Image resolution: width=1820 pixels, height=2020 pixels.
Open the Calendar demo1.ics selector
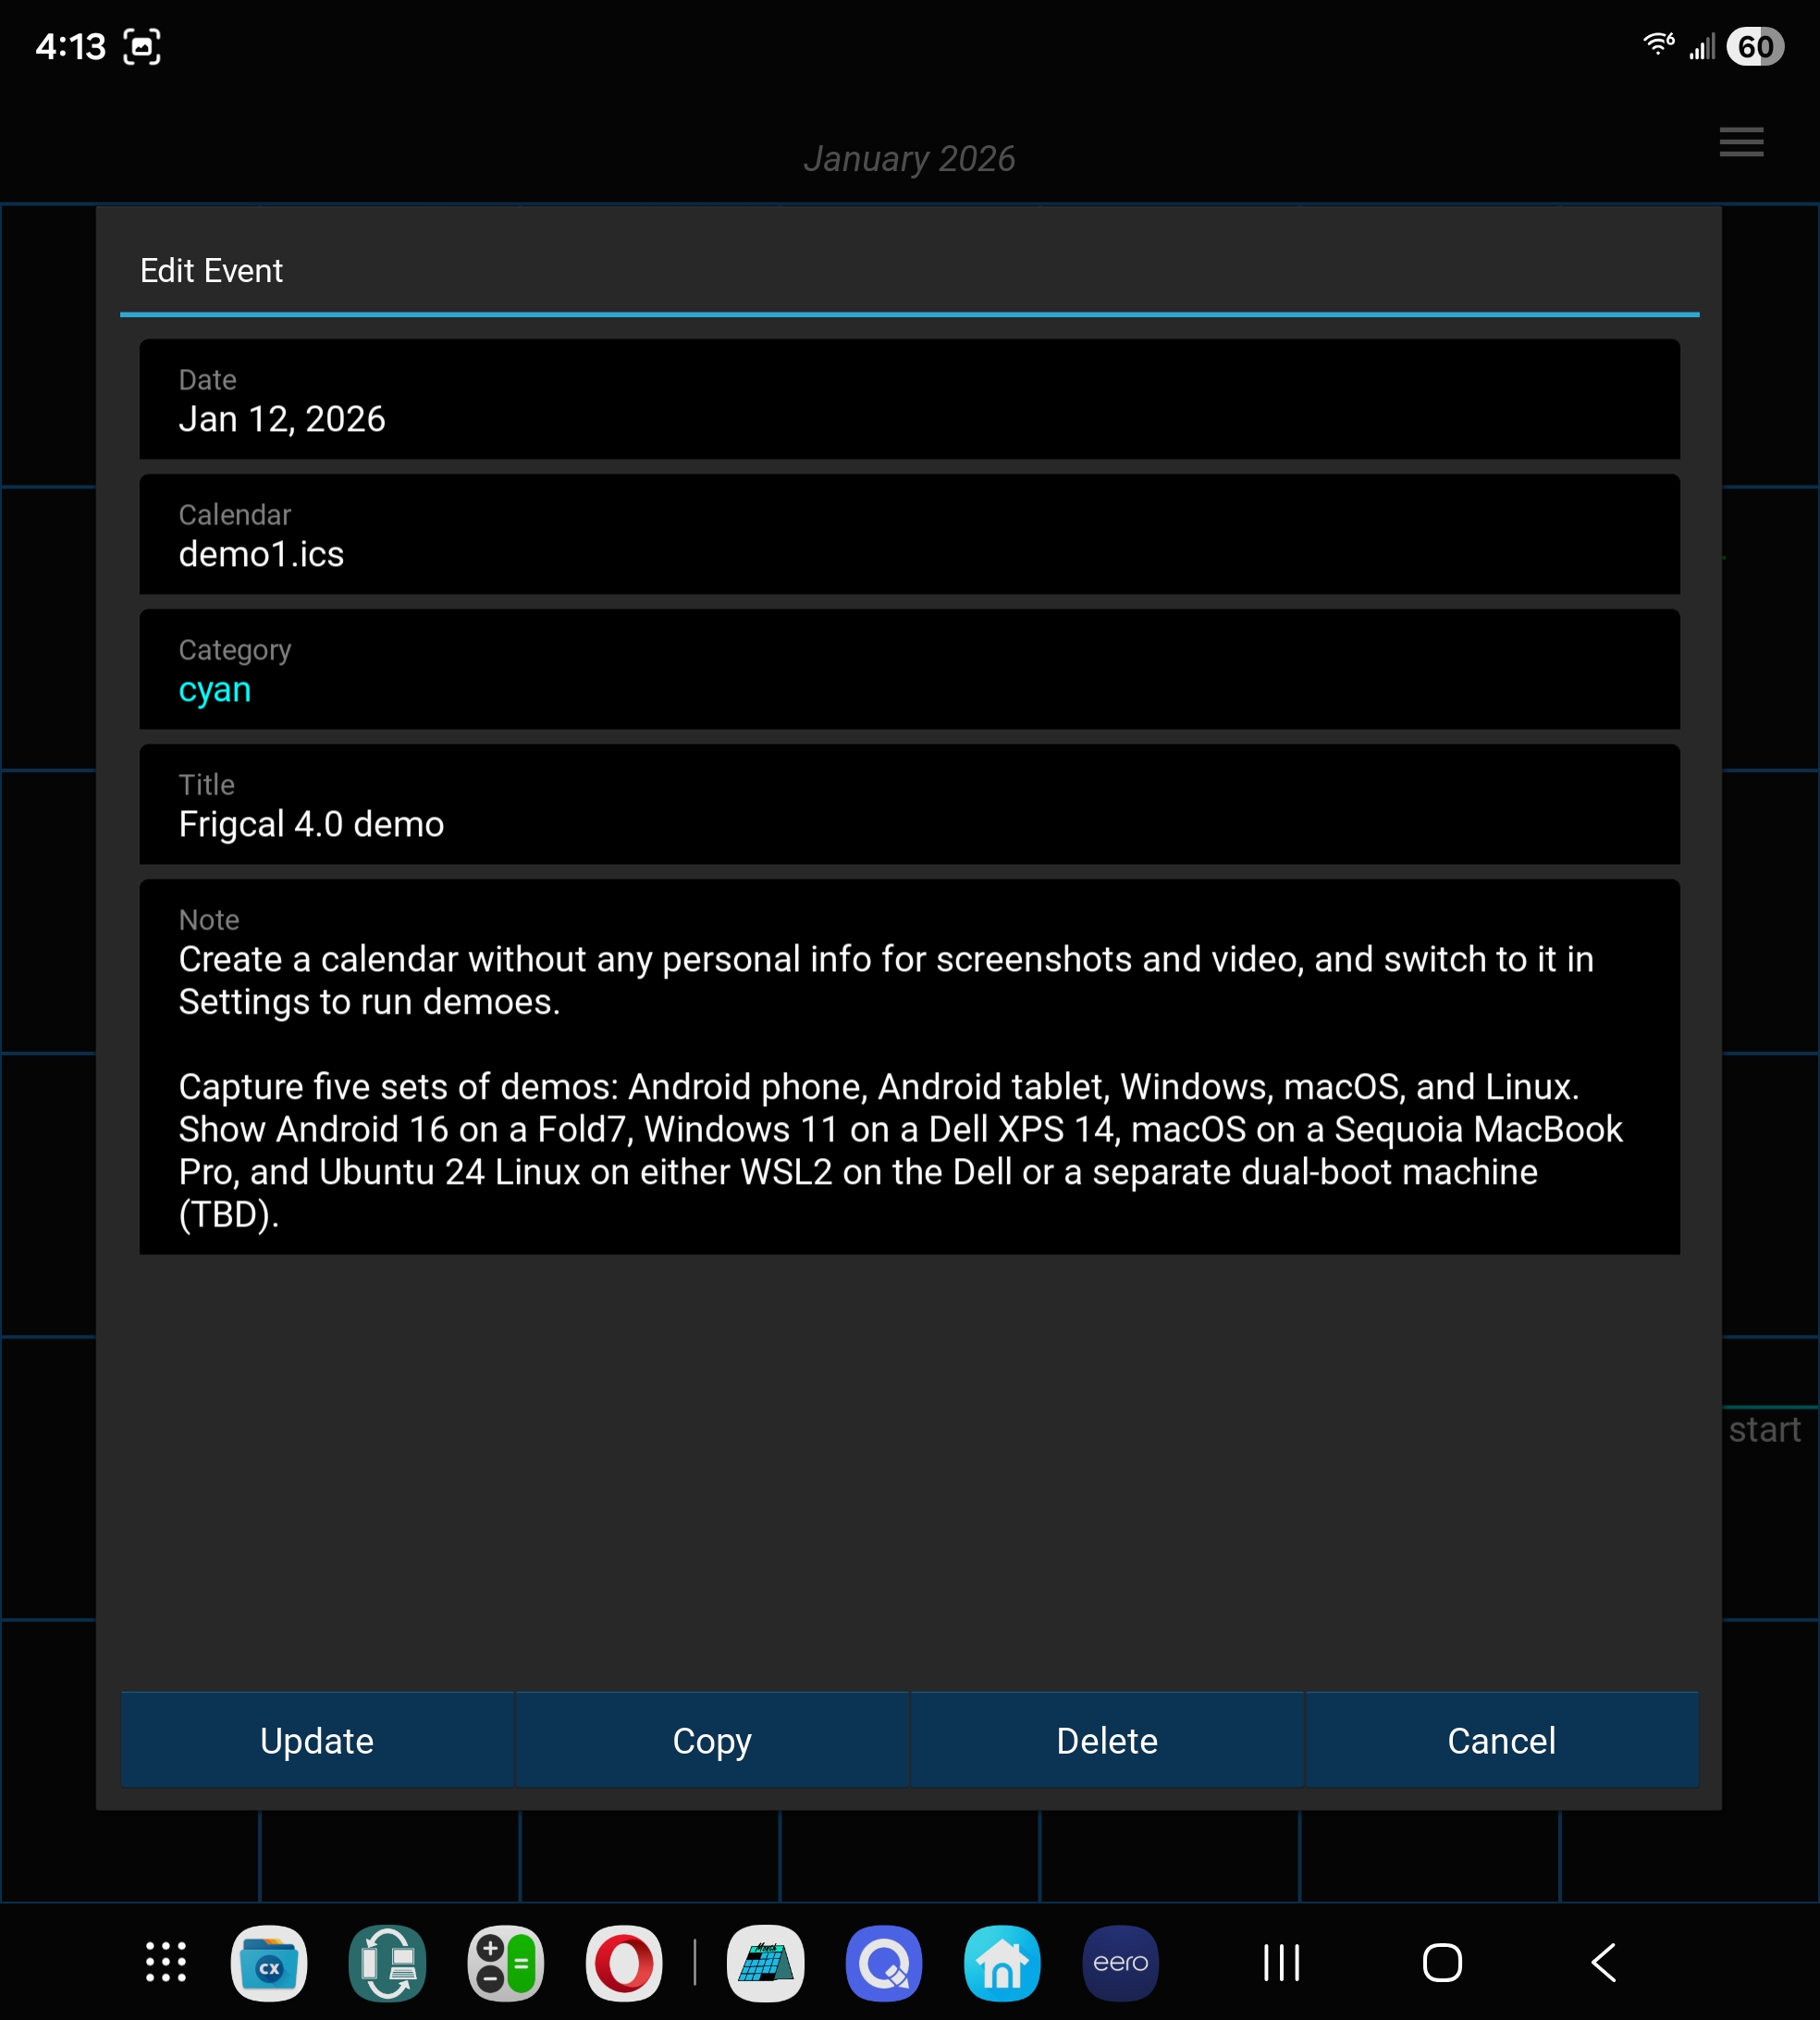[x=908, y=535]
